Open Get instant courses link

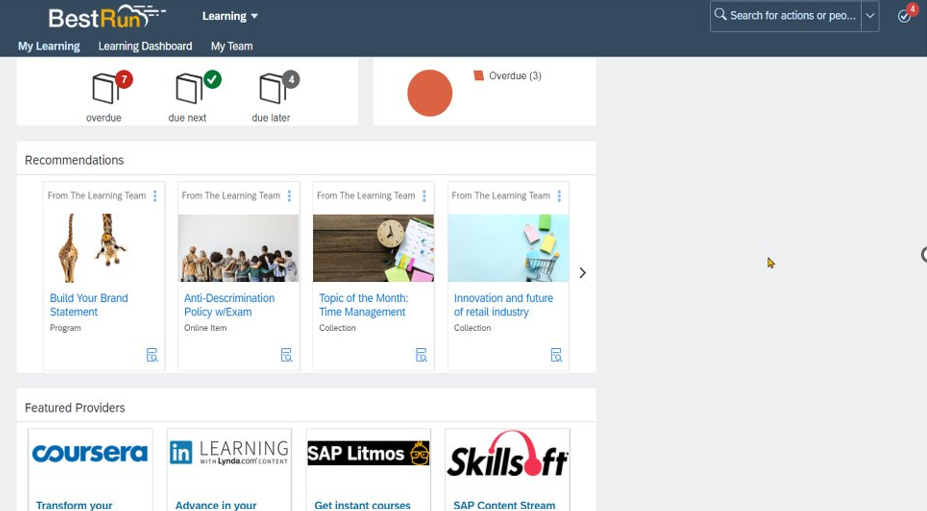click(x=362, y=505)
